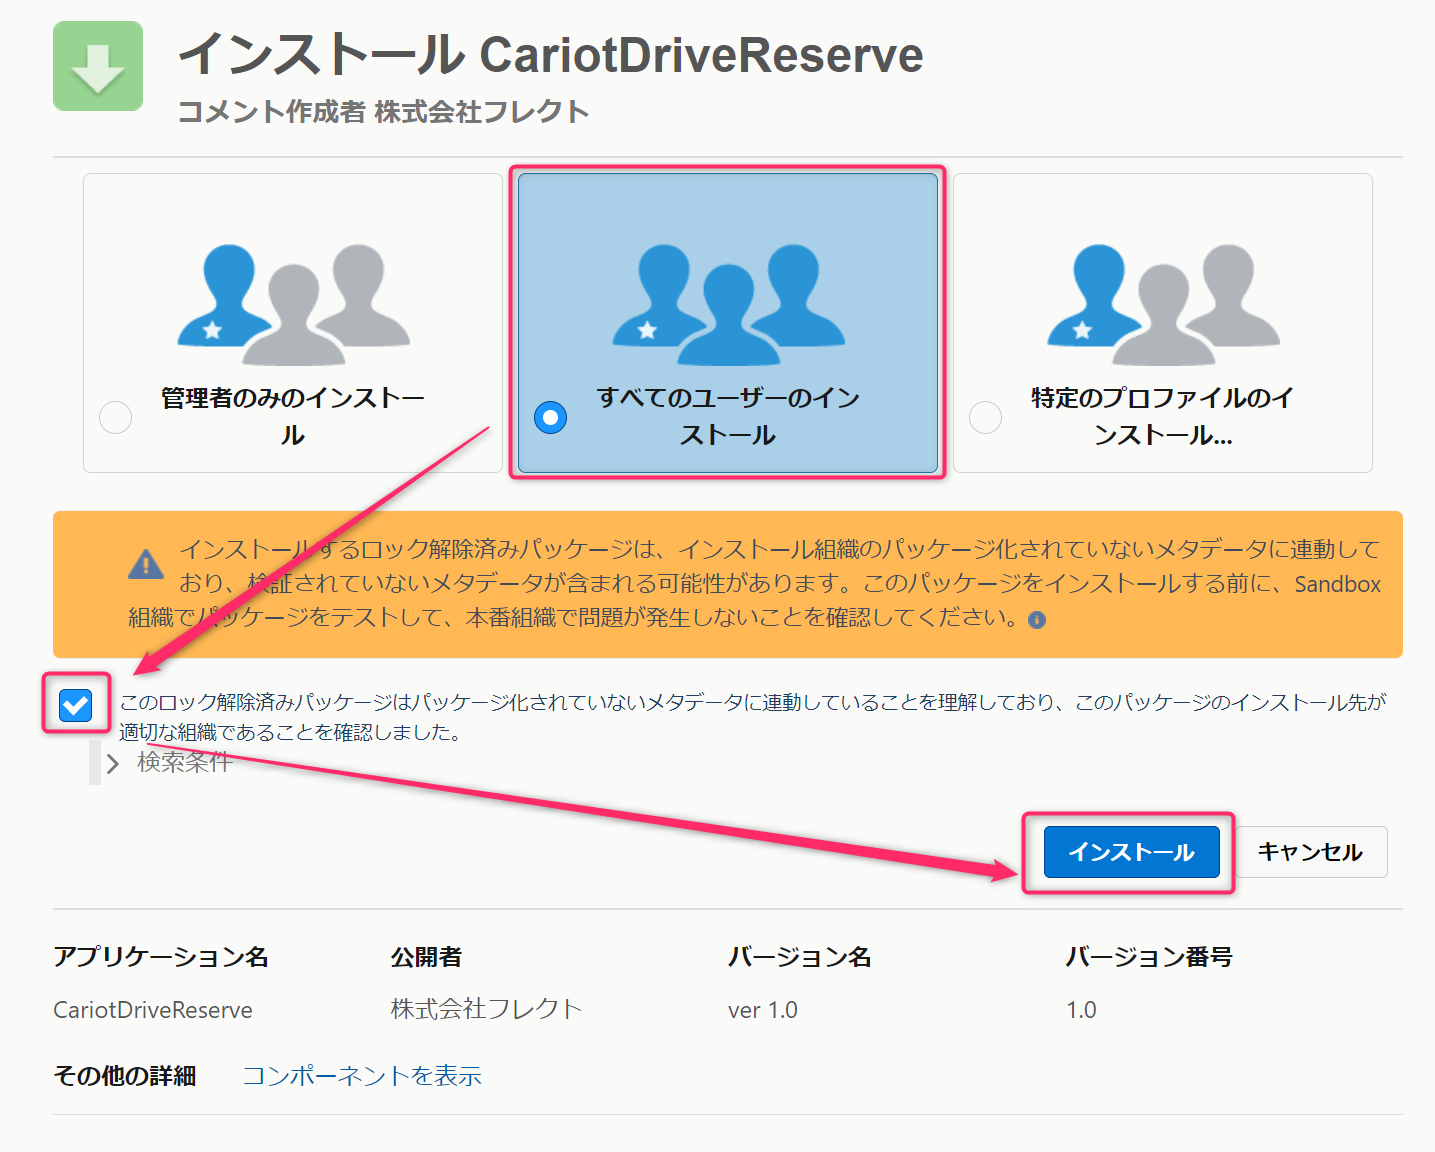Click the インストール CariotDriveReserve page title

[x=551, y=54]
